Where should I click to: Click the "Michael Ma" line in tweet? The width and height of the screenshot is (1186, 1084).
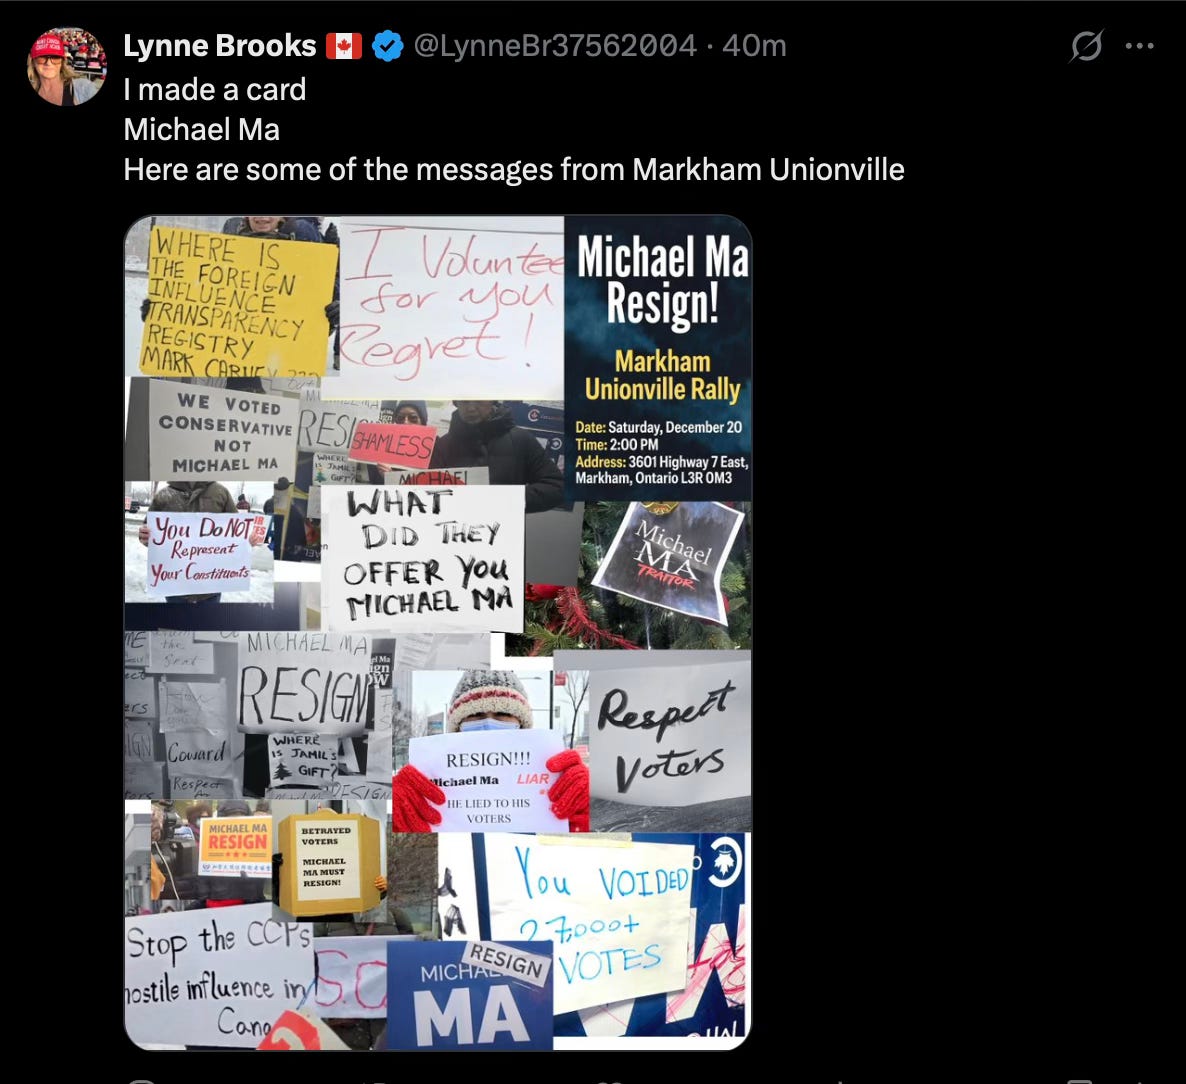(202, 129)
